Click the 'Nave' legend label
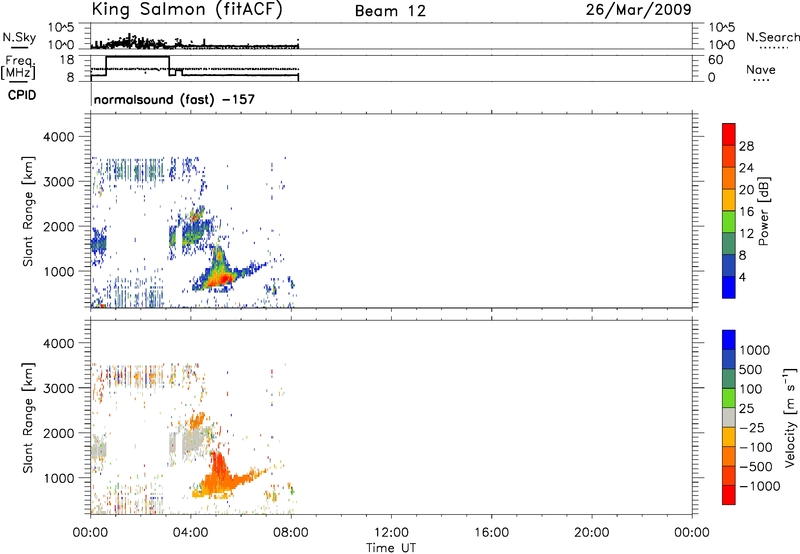The image size is (800, 554). click(761, 69)
